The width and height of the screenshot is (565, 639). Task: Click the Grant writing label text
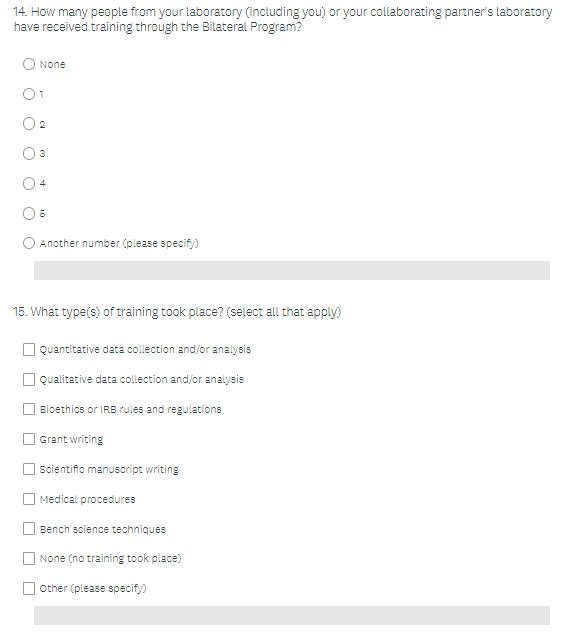coord(71,439)
